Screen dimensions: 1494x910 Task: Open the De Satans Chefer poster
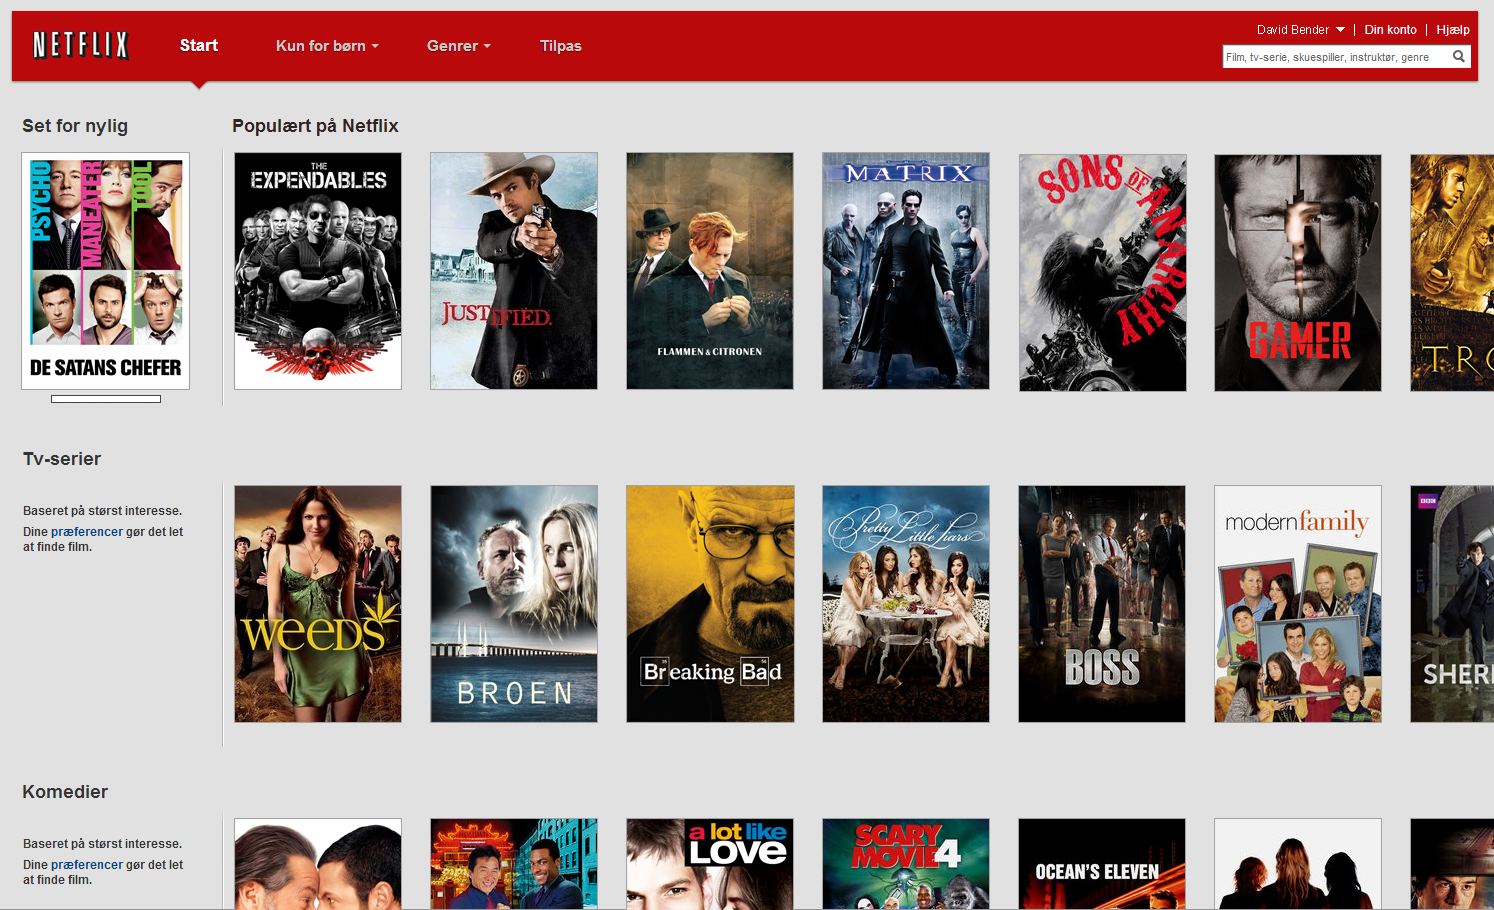pyautogui.click(x=106, y=270)
